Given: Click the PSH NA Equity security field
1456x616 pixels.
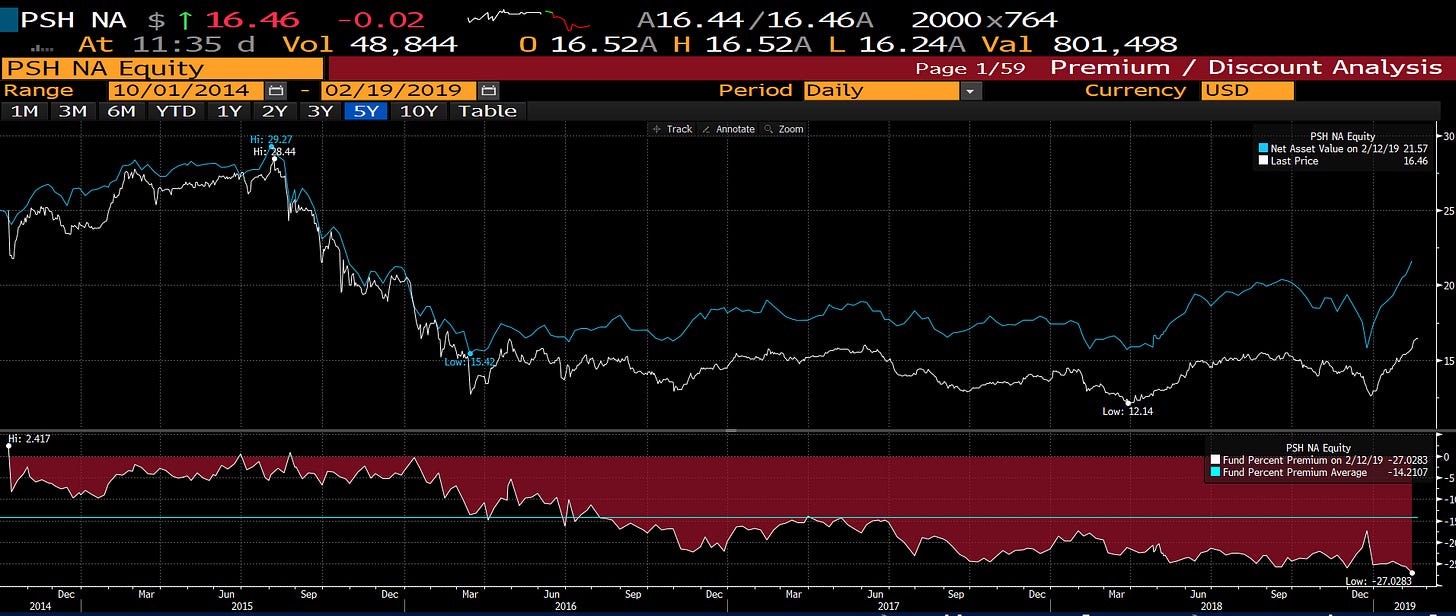Looking at the screenshot, I should click(163, 68).
